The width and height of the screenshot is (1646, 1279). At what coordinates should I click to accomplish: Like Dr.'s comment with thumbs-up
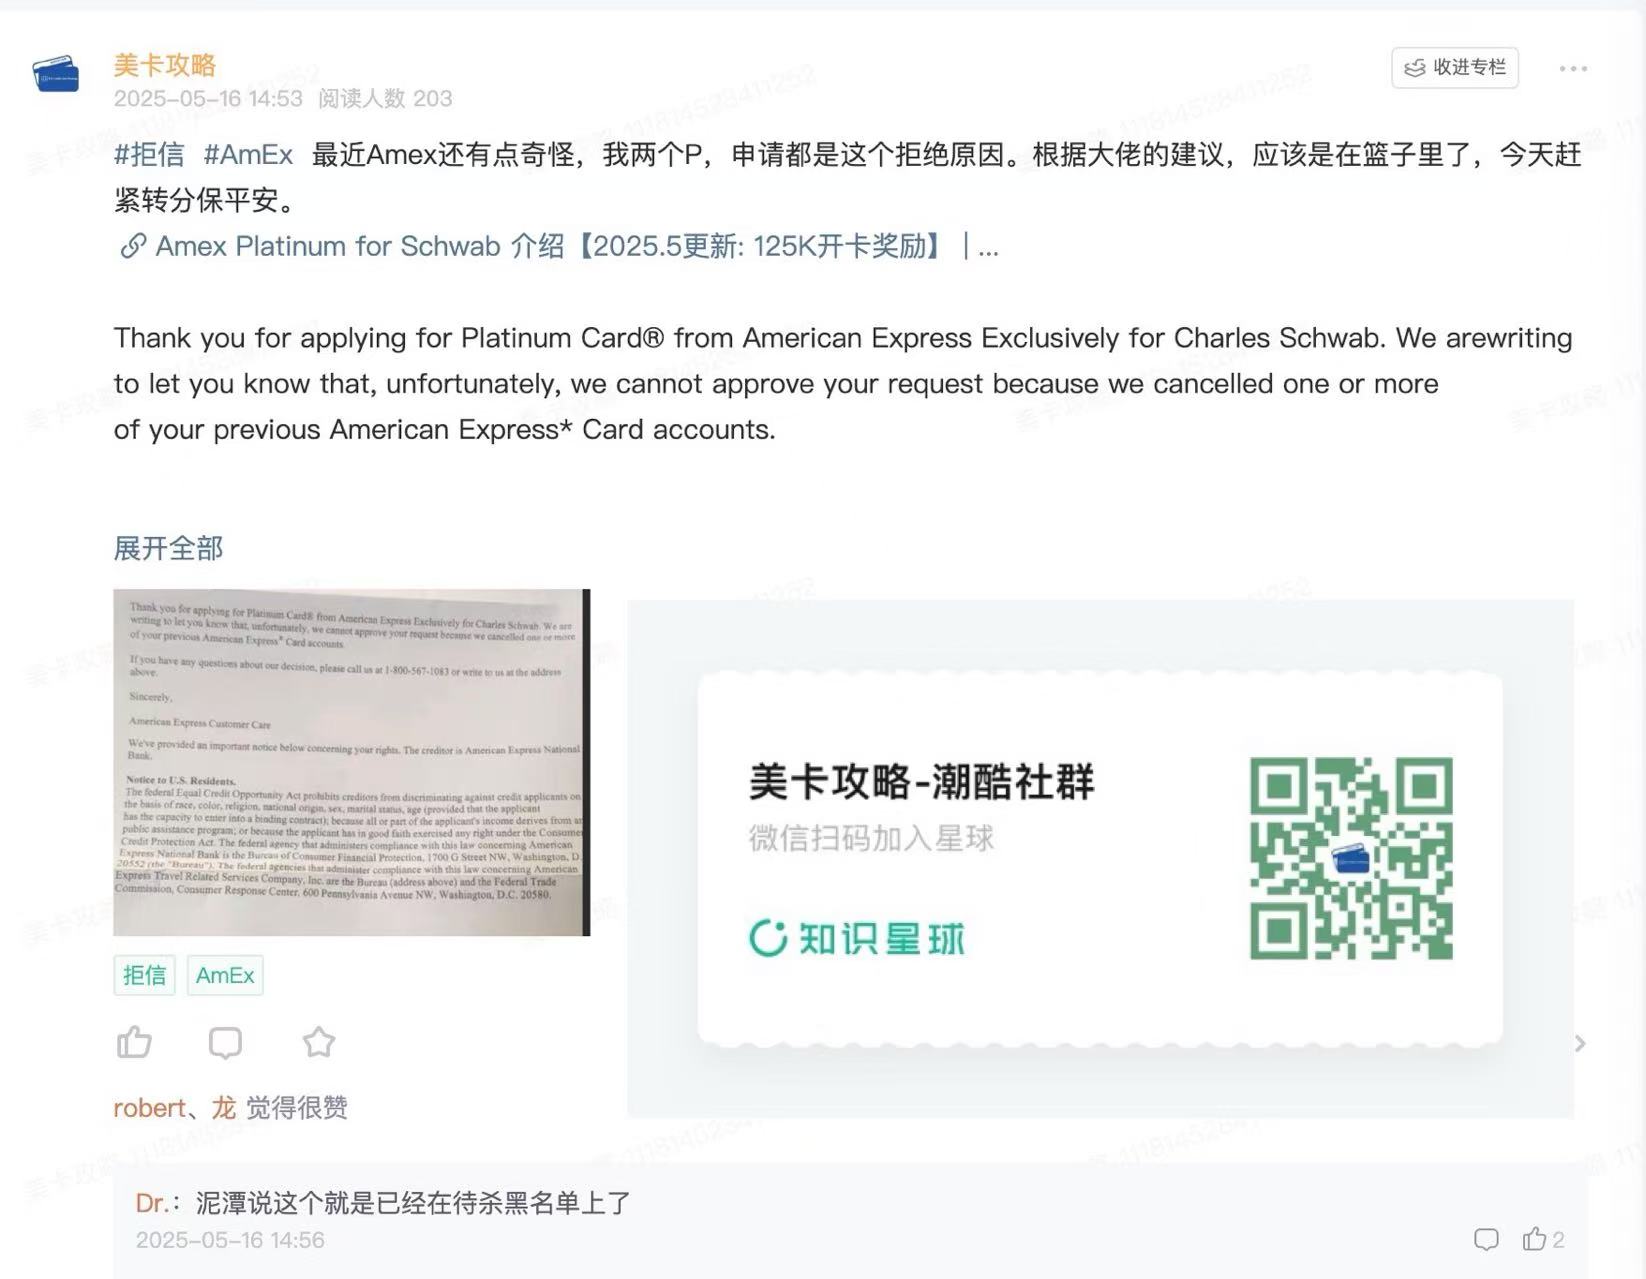1534,1239
